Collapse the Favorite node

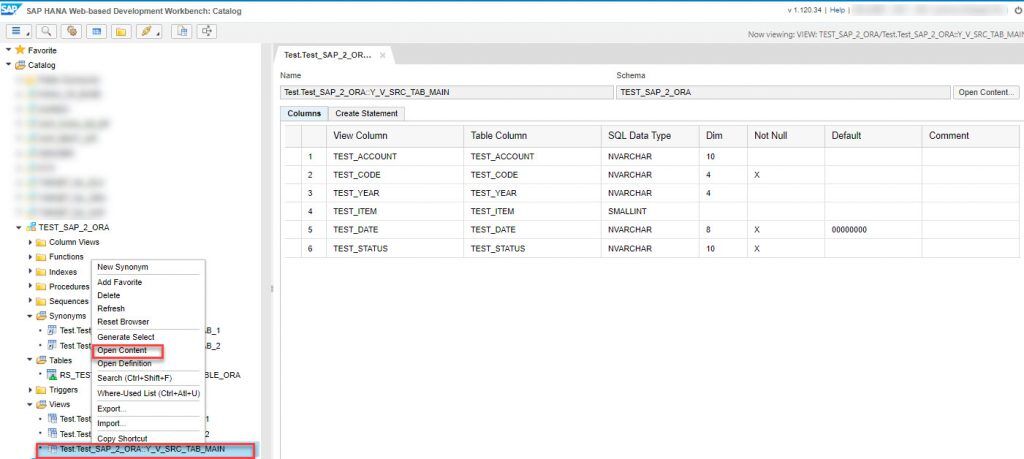coord(8,50)
